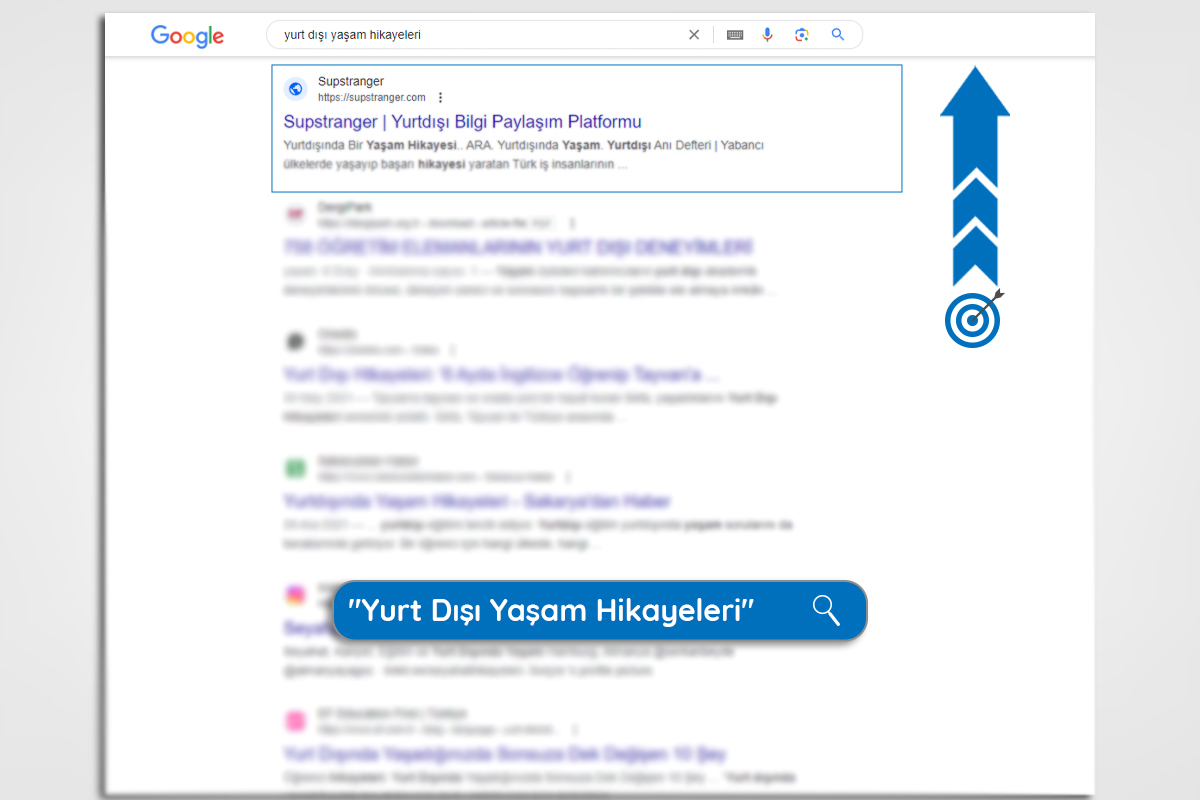Click the https://supstranger.com URL text

pos(371,98)
